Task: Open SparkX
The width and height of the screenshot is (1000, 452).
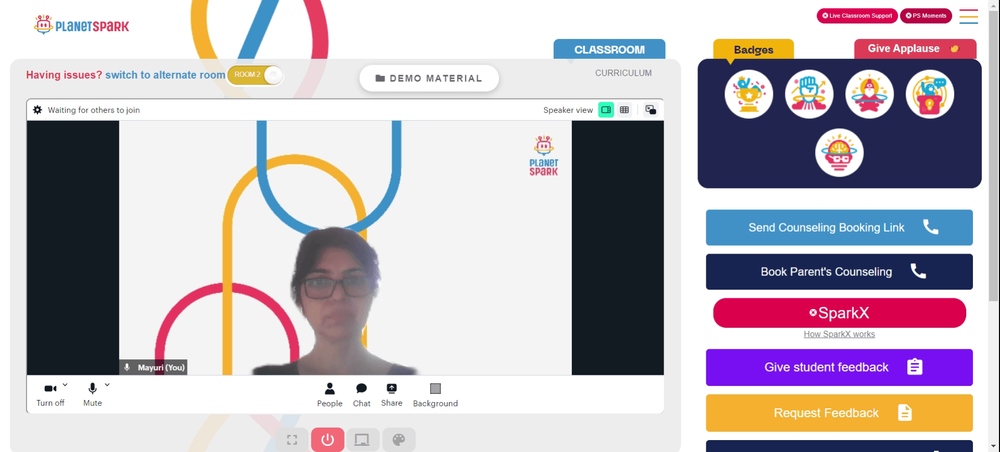Action: [x=839, y=313]
